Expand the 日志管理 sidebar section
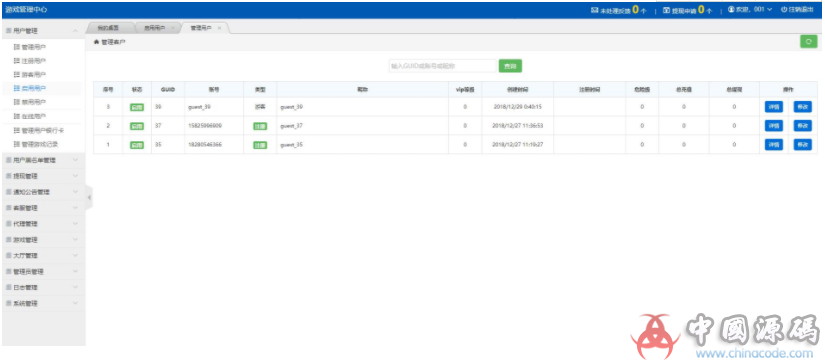The image size is (825, 361). tap(44, 288)
